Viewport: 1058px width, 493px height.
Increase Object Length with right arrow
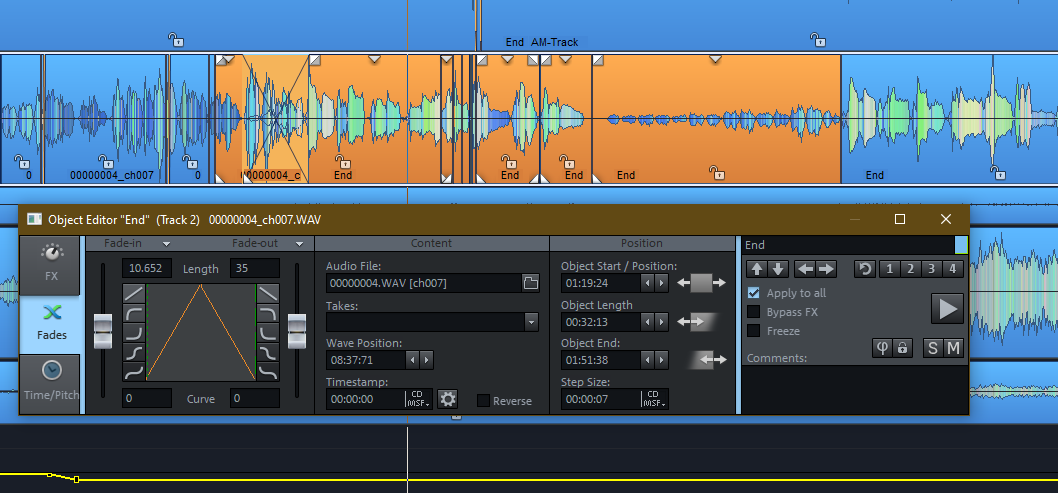coord(661,322)
